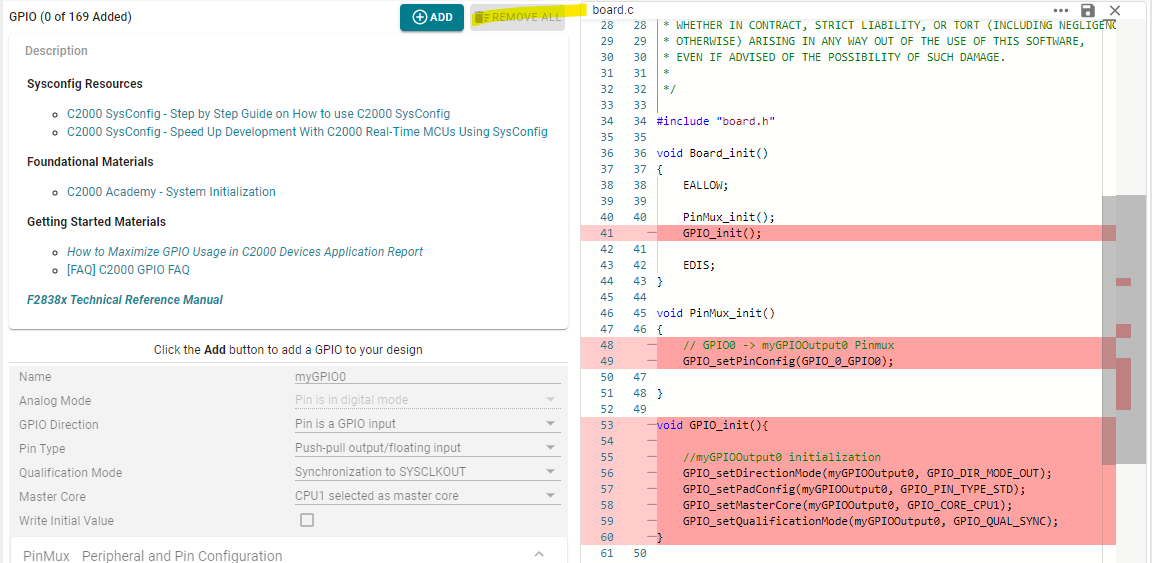Open the Analog Mode dropdown

pyautogui.click(x=428, y=401)
